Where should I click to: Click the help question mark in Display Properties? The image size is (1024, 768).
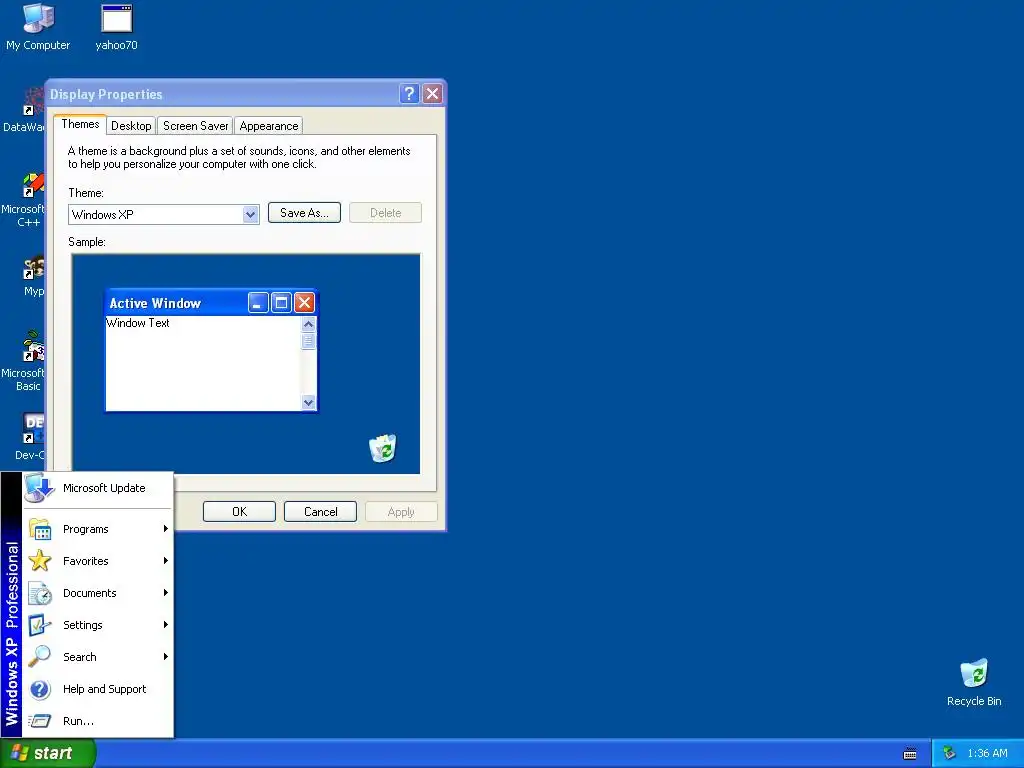(x=409, y=93)
